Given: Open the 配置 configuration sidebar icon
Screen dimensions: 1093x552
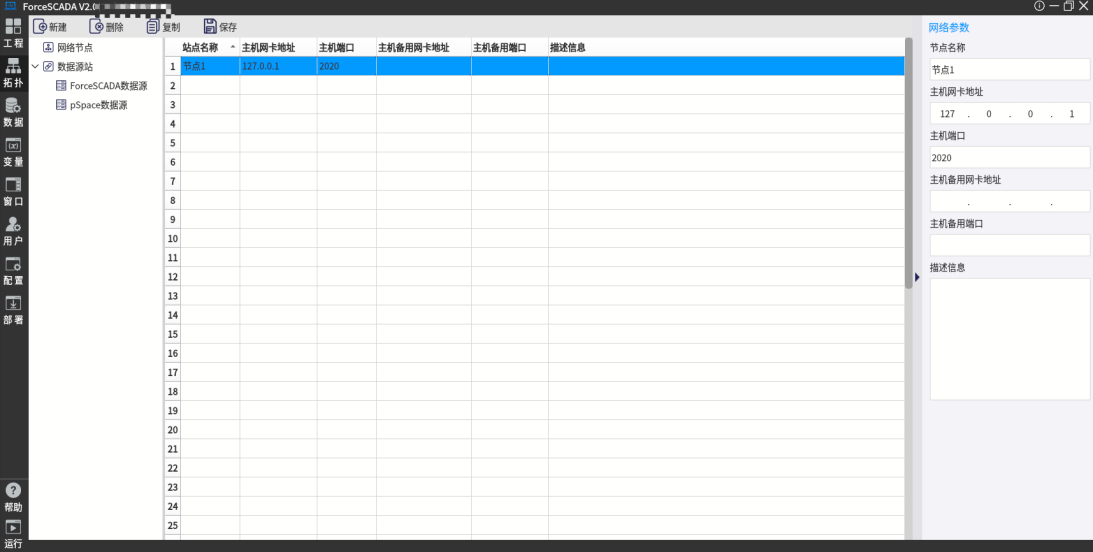Looking at the screenshot, I should [x=13, y=269].
